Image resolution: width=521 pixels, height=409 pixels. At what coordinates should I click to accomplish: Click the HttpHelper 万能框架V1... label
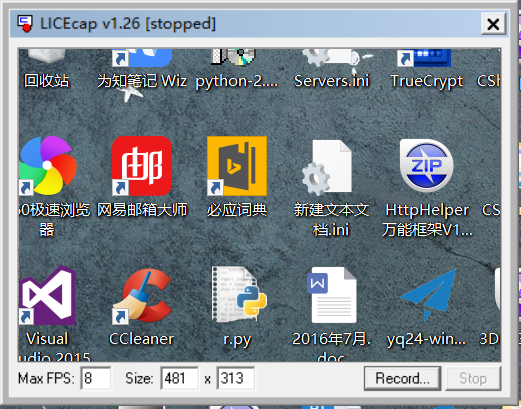tap(427, 220)
